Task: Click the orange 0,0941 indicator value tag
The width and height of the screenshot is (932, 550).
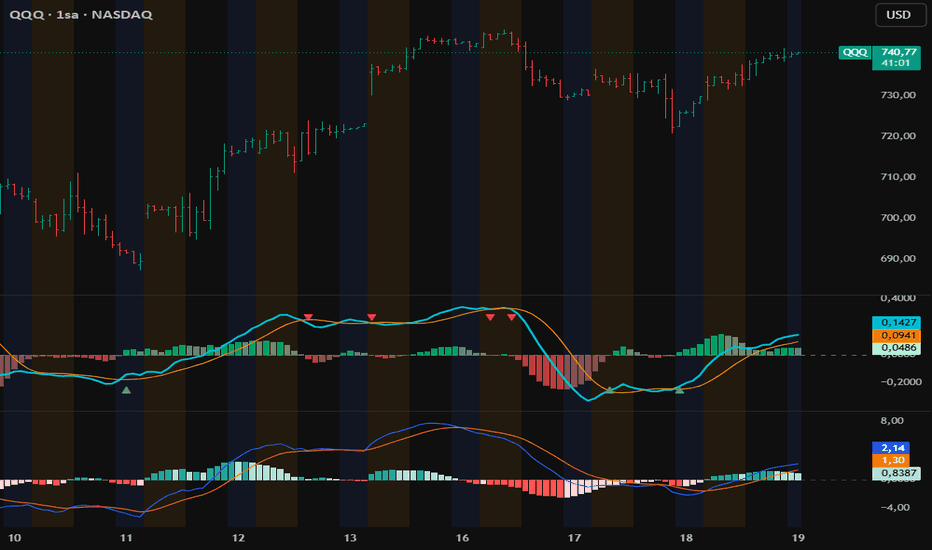Action: click(896, 335)
